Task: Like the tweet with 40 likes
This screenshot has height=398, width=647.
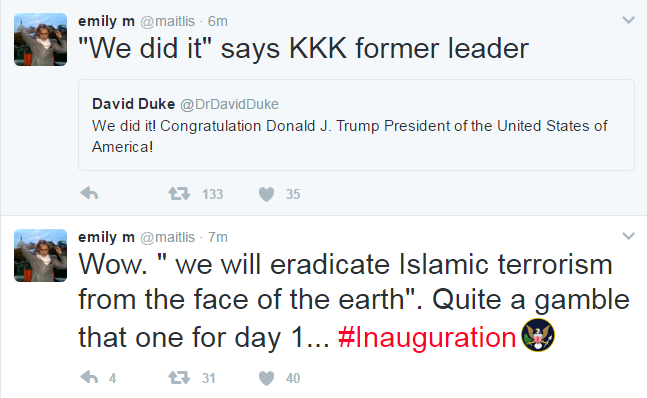Action: point(266,378)
